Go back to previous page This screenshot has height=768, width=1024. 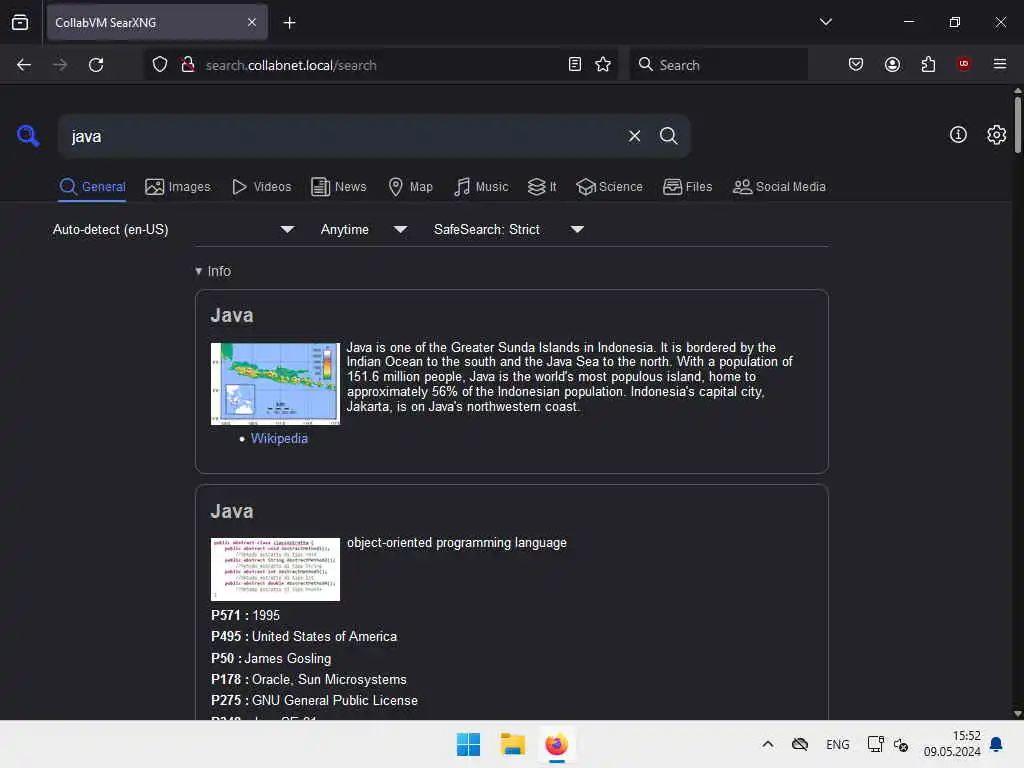click(24, 65)
